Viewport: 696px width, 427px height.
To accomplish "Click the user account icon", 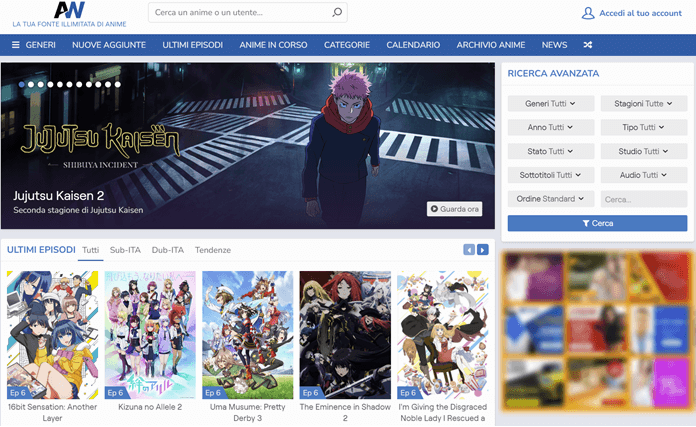I will pos(588,13).
